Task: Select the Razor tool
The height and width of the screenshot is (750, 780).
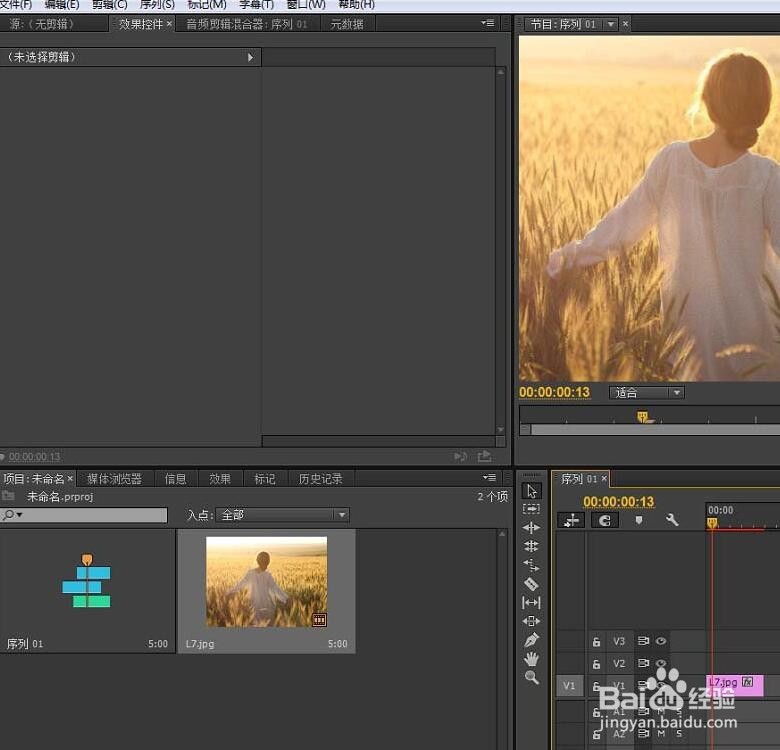Action: 531,584
